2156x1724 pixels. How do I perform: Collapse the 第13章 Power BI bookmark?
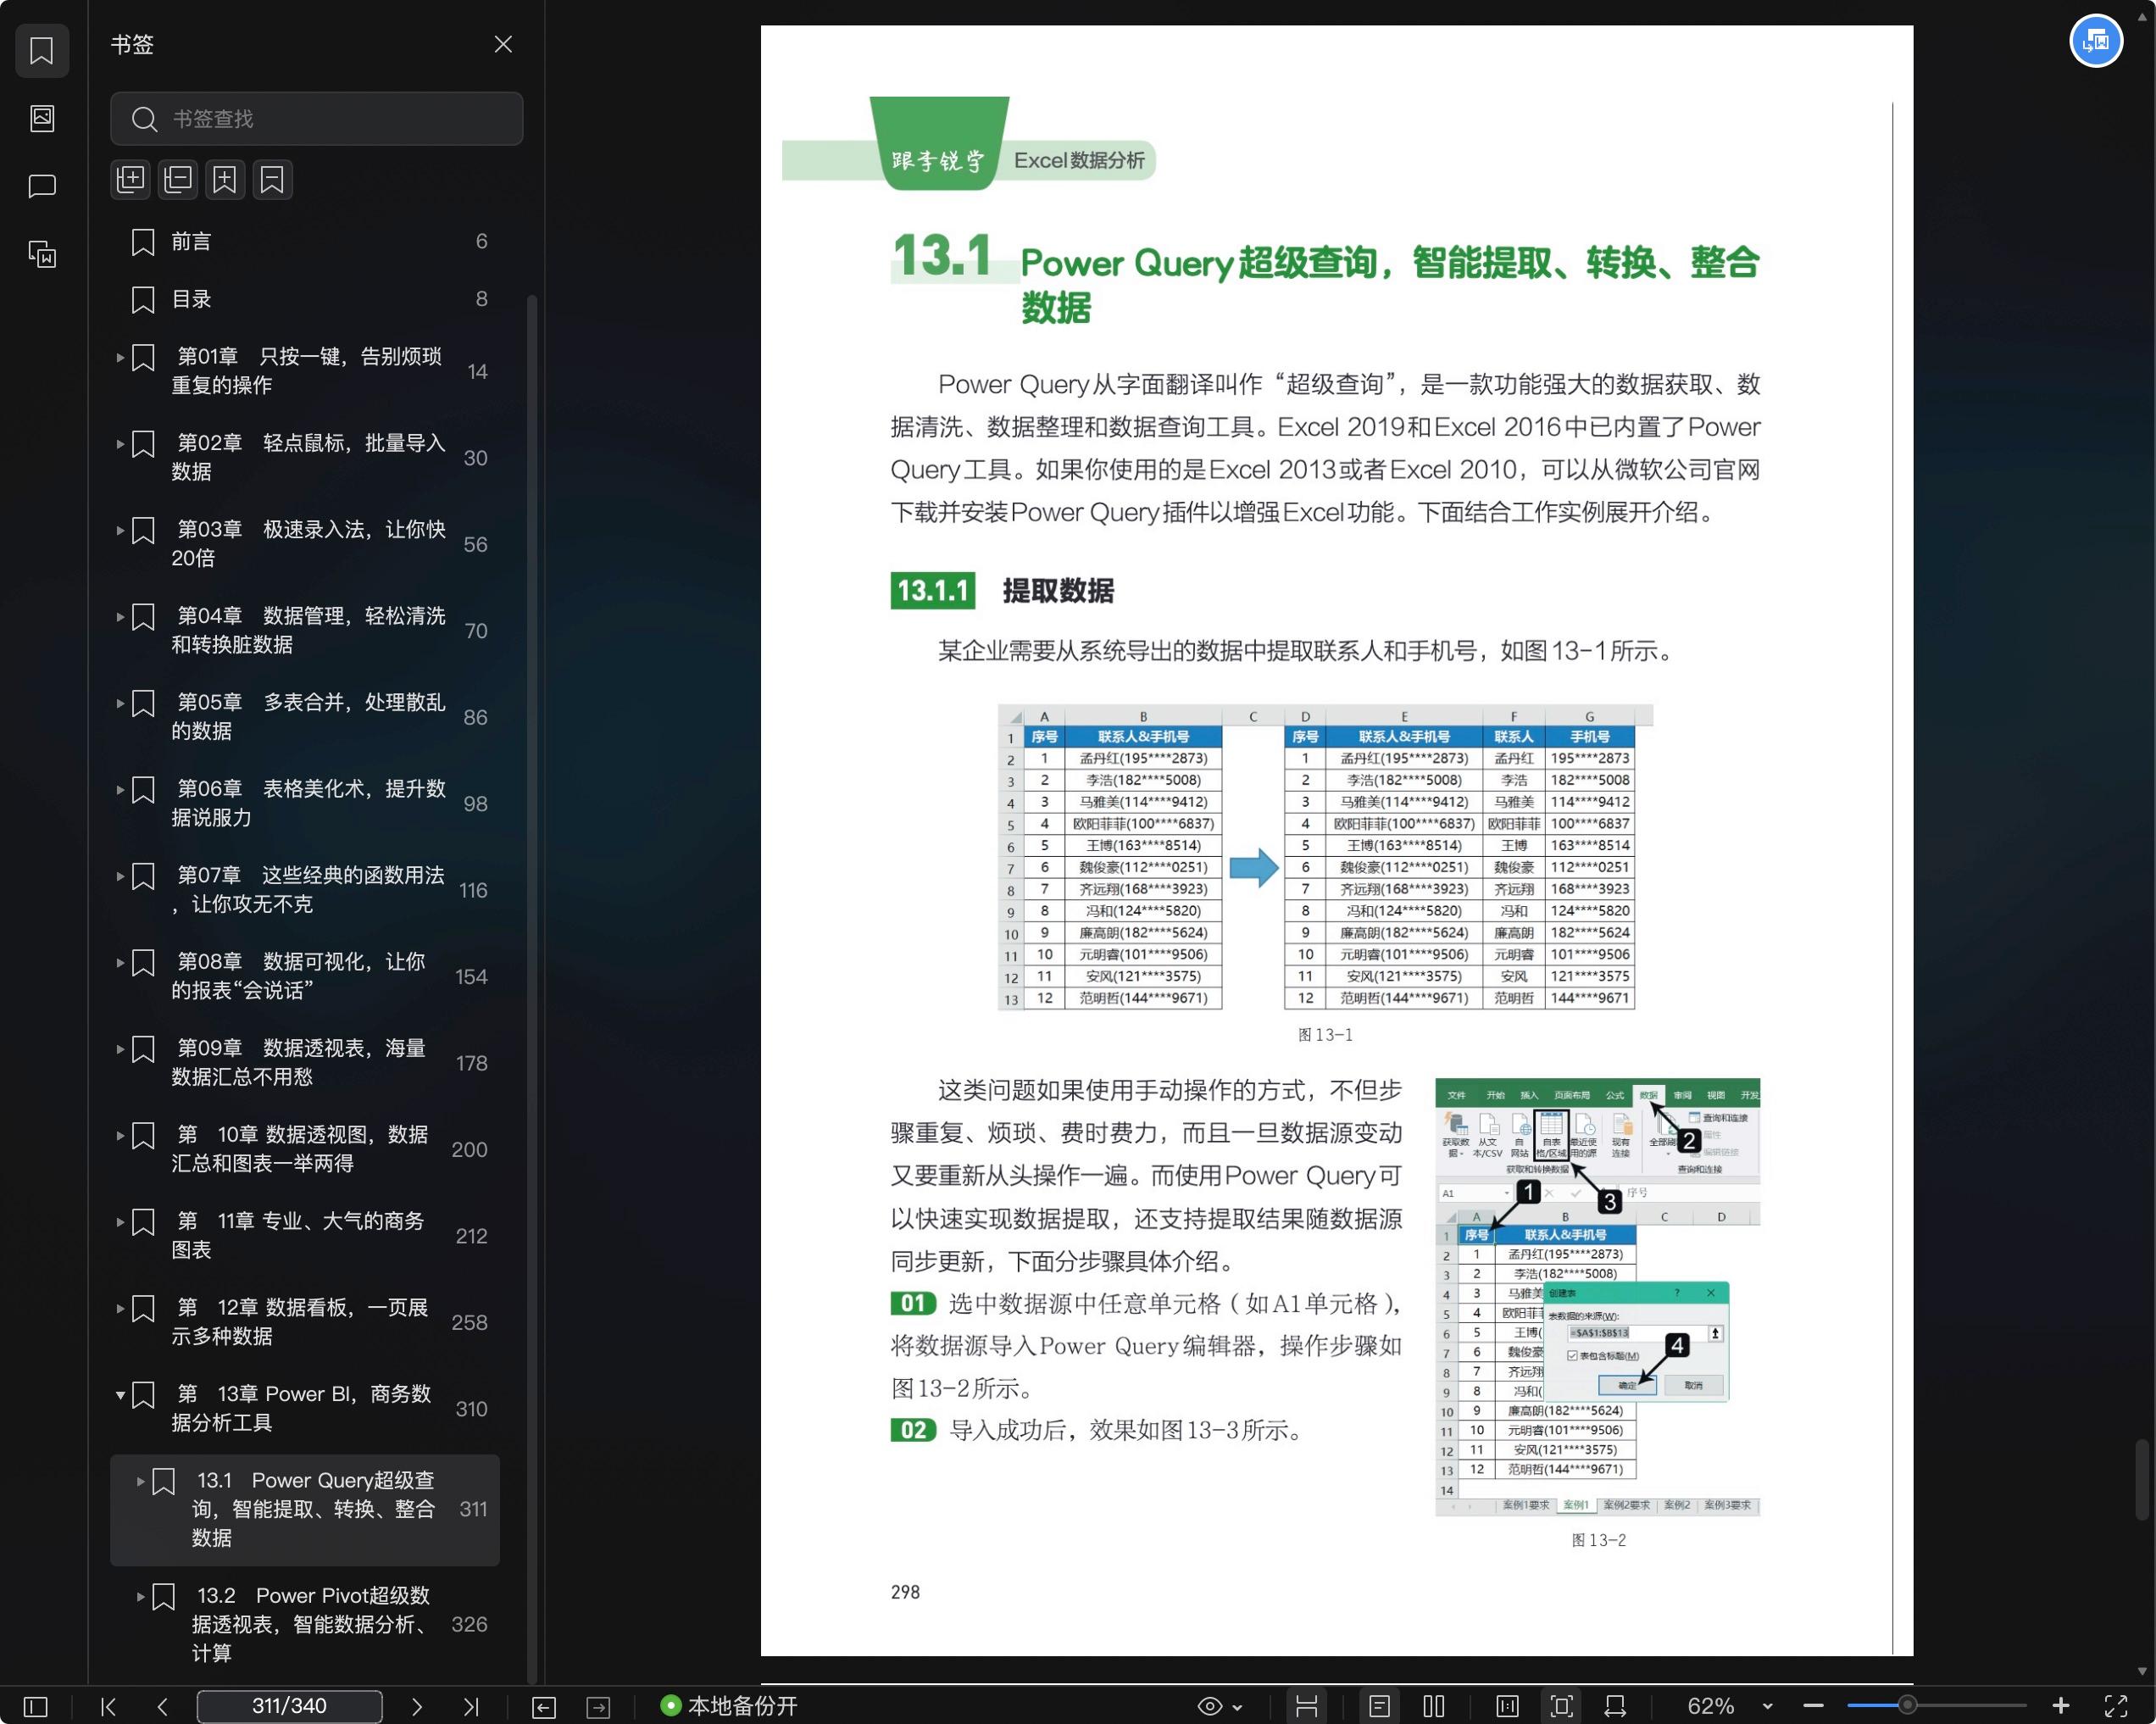tap(120, 1394)
